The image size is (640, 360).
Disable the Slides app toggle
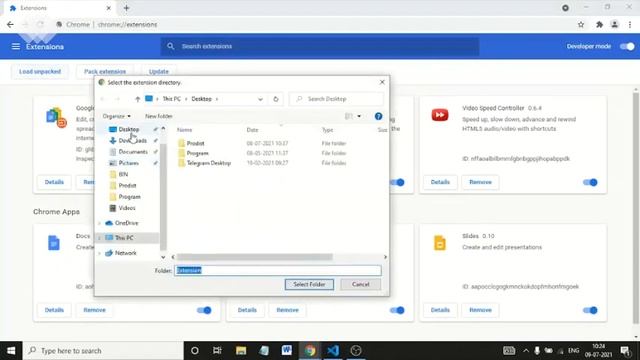tap(590, 310)
